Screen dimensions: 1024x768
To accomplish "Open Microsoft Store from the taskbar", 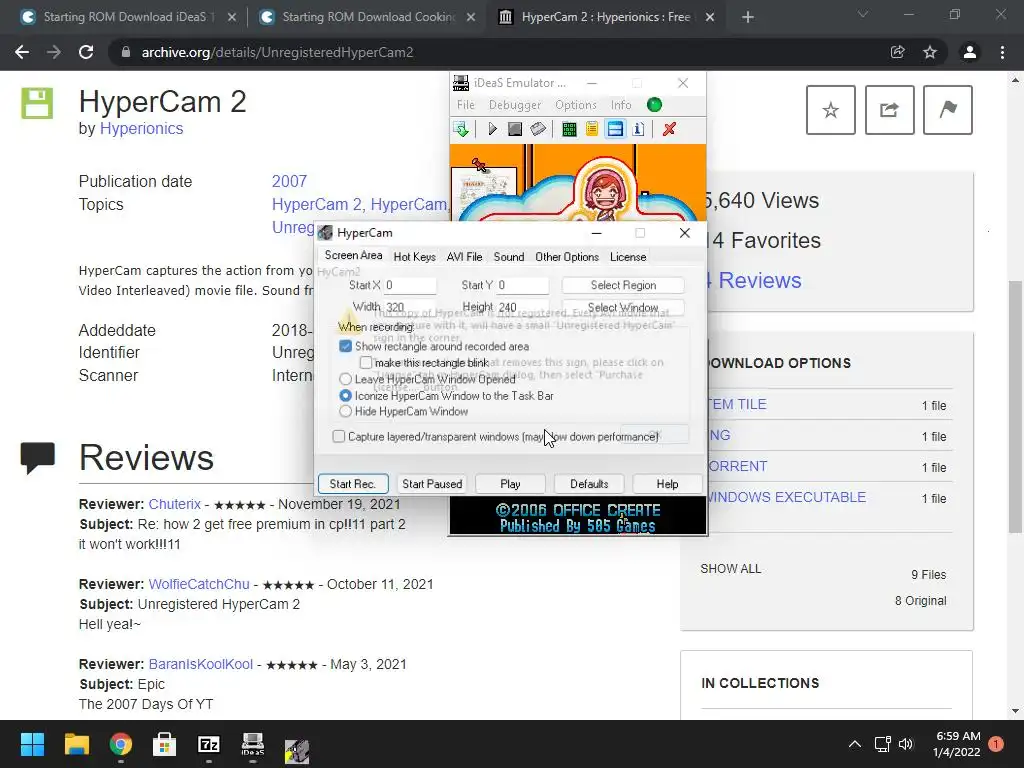I will click(164, 744).
